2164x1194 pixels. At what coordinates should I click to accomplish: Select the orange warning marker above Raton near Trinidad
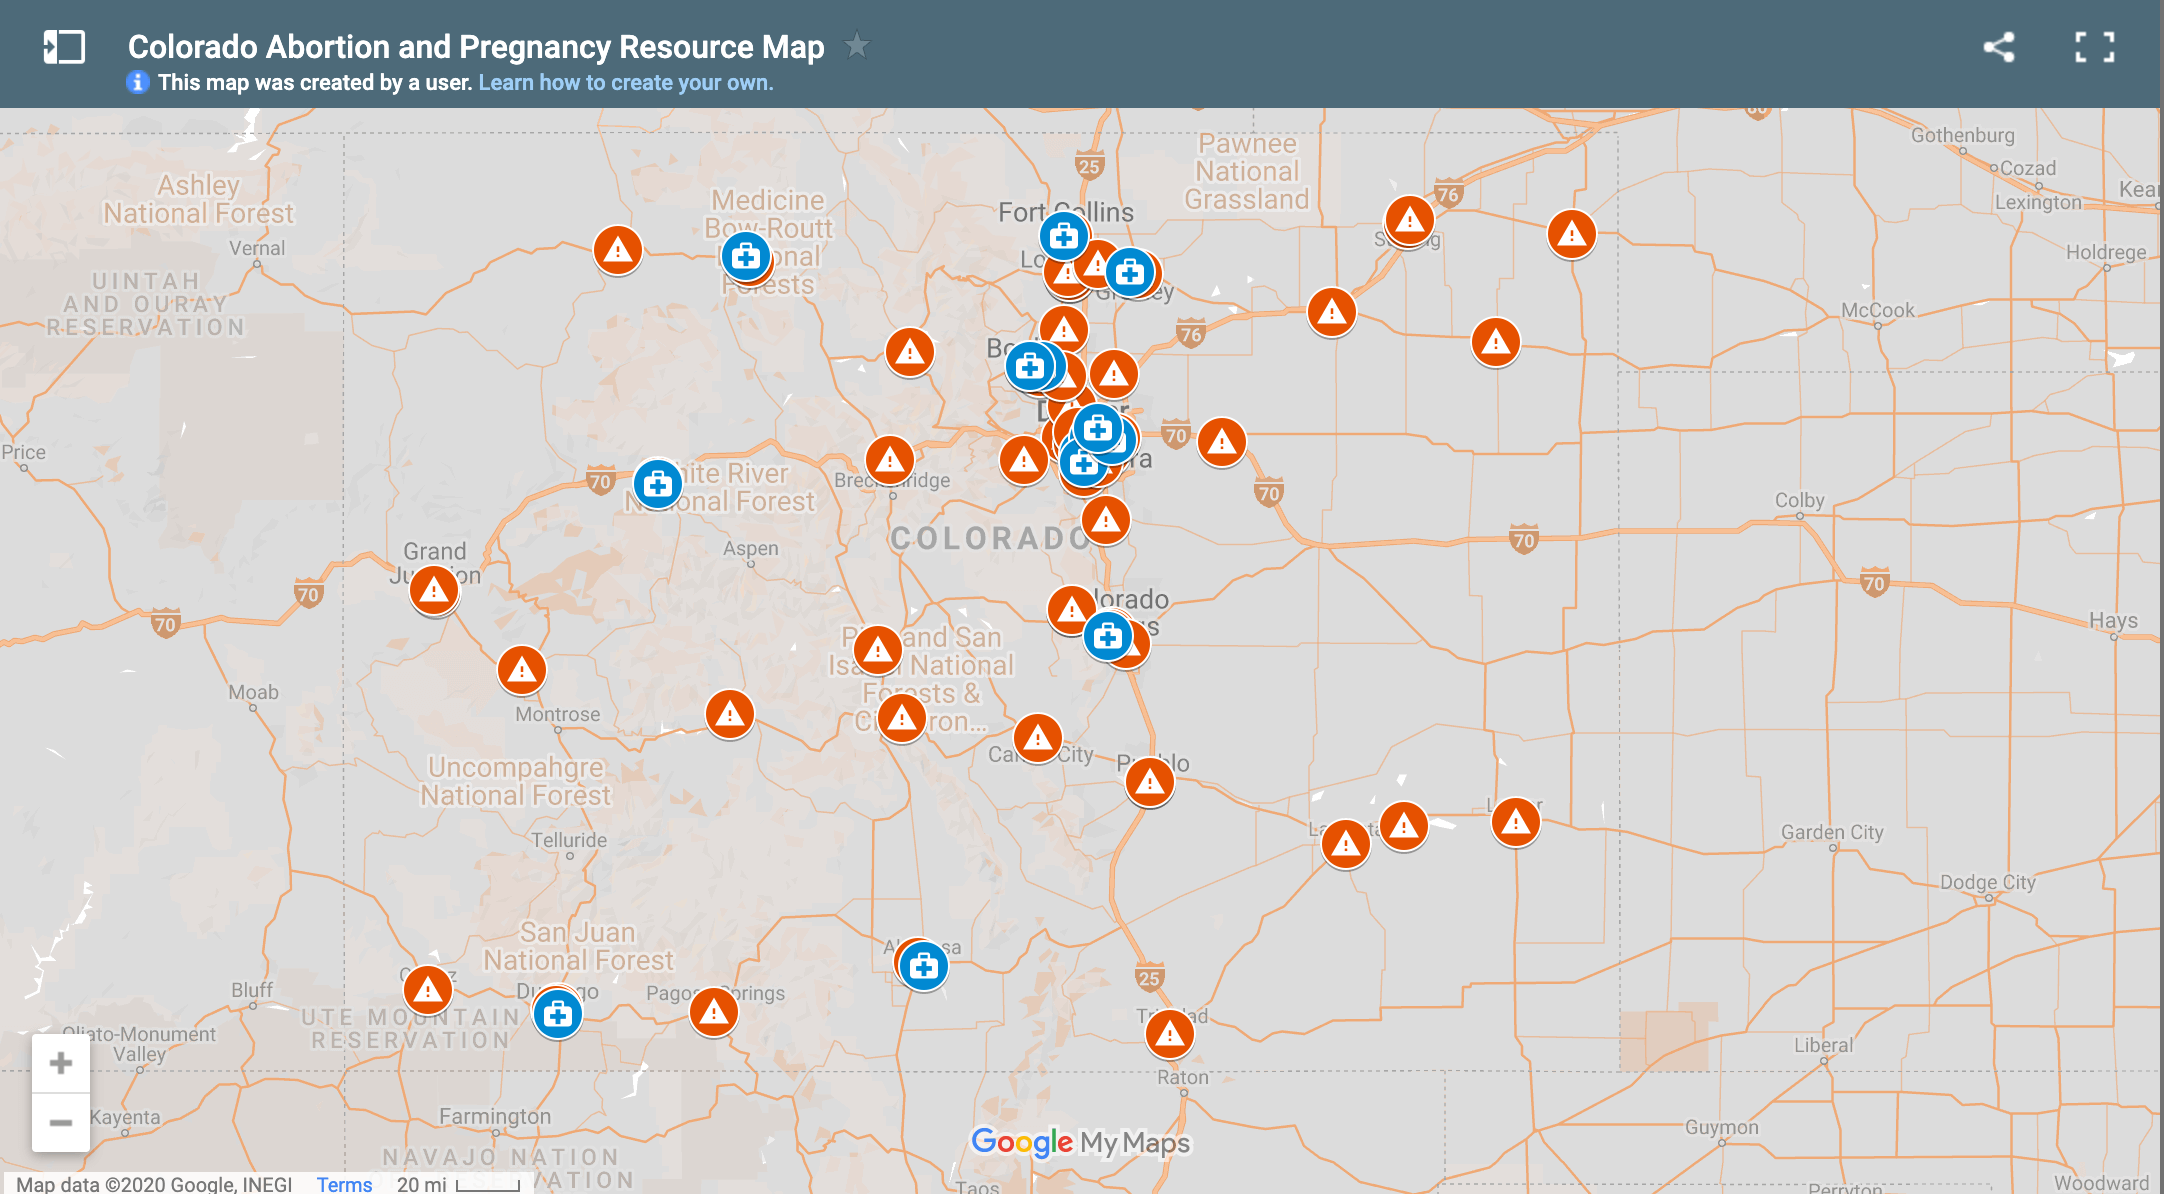[1170, 1034]
